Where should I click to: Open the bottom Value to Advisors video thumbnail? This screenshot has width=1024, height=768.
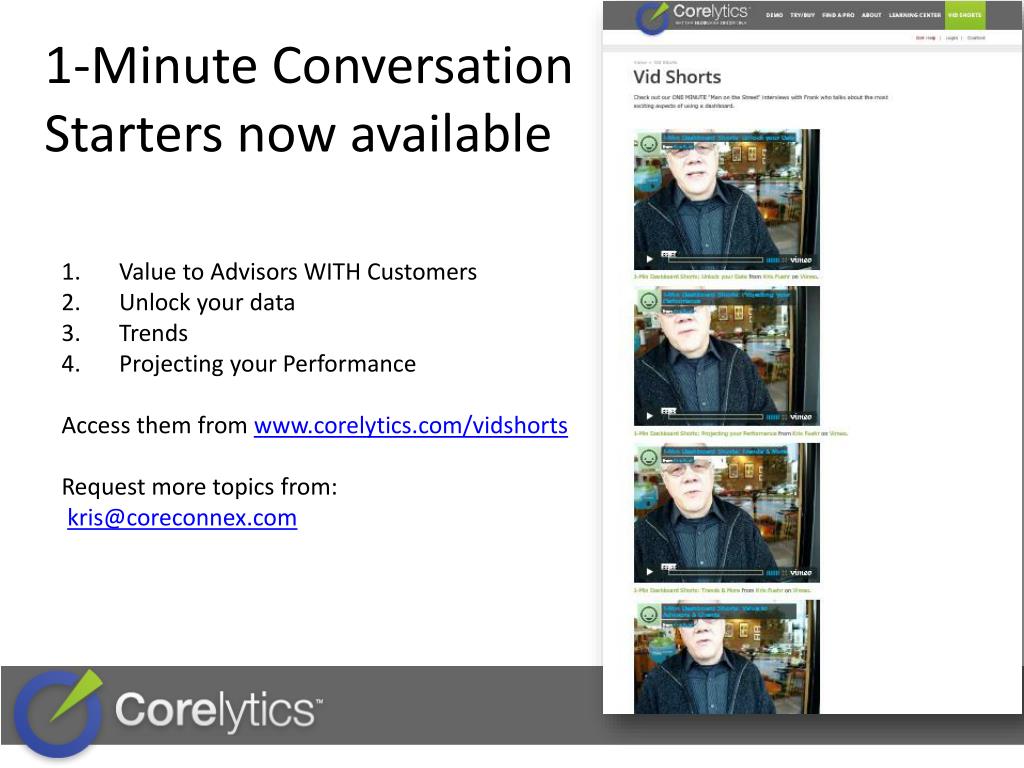click(727, 657)
